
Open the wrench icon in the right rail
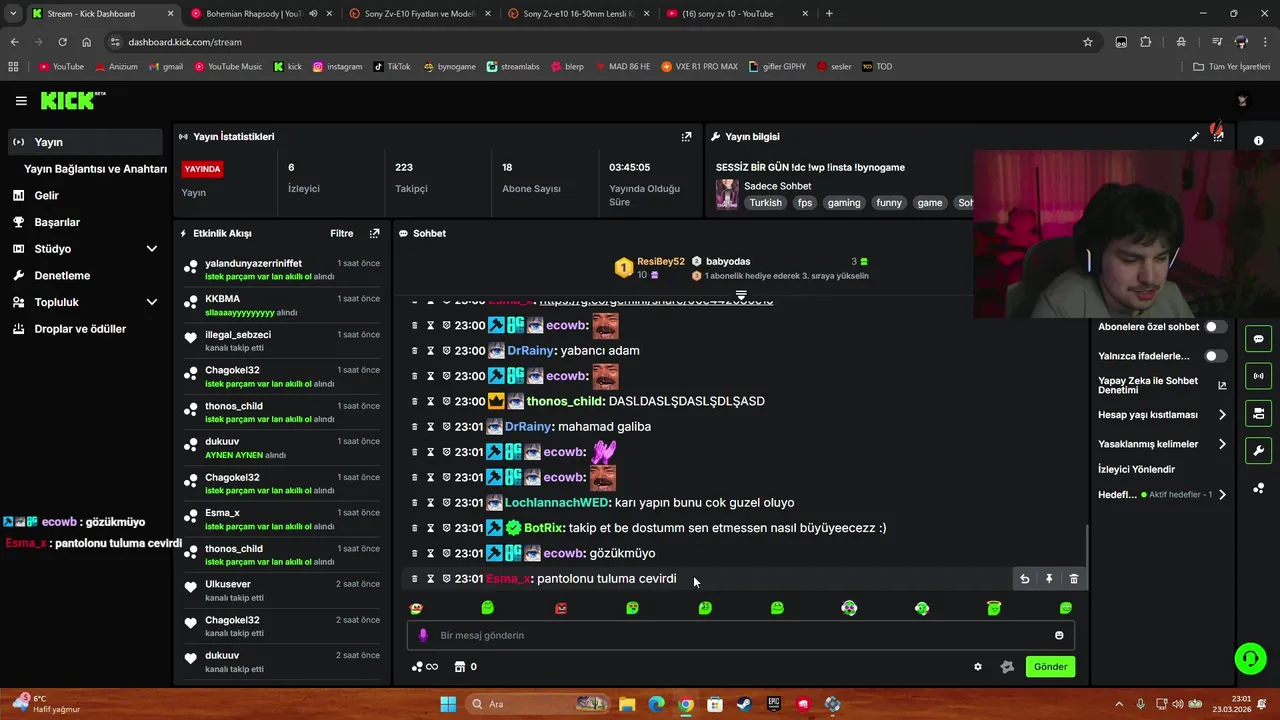coord(1258,450)
